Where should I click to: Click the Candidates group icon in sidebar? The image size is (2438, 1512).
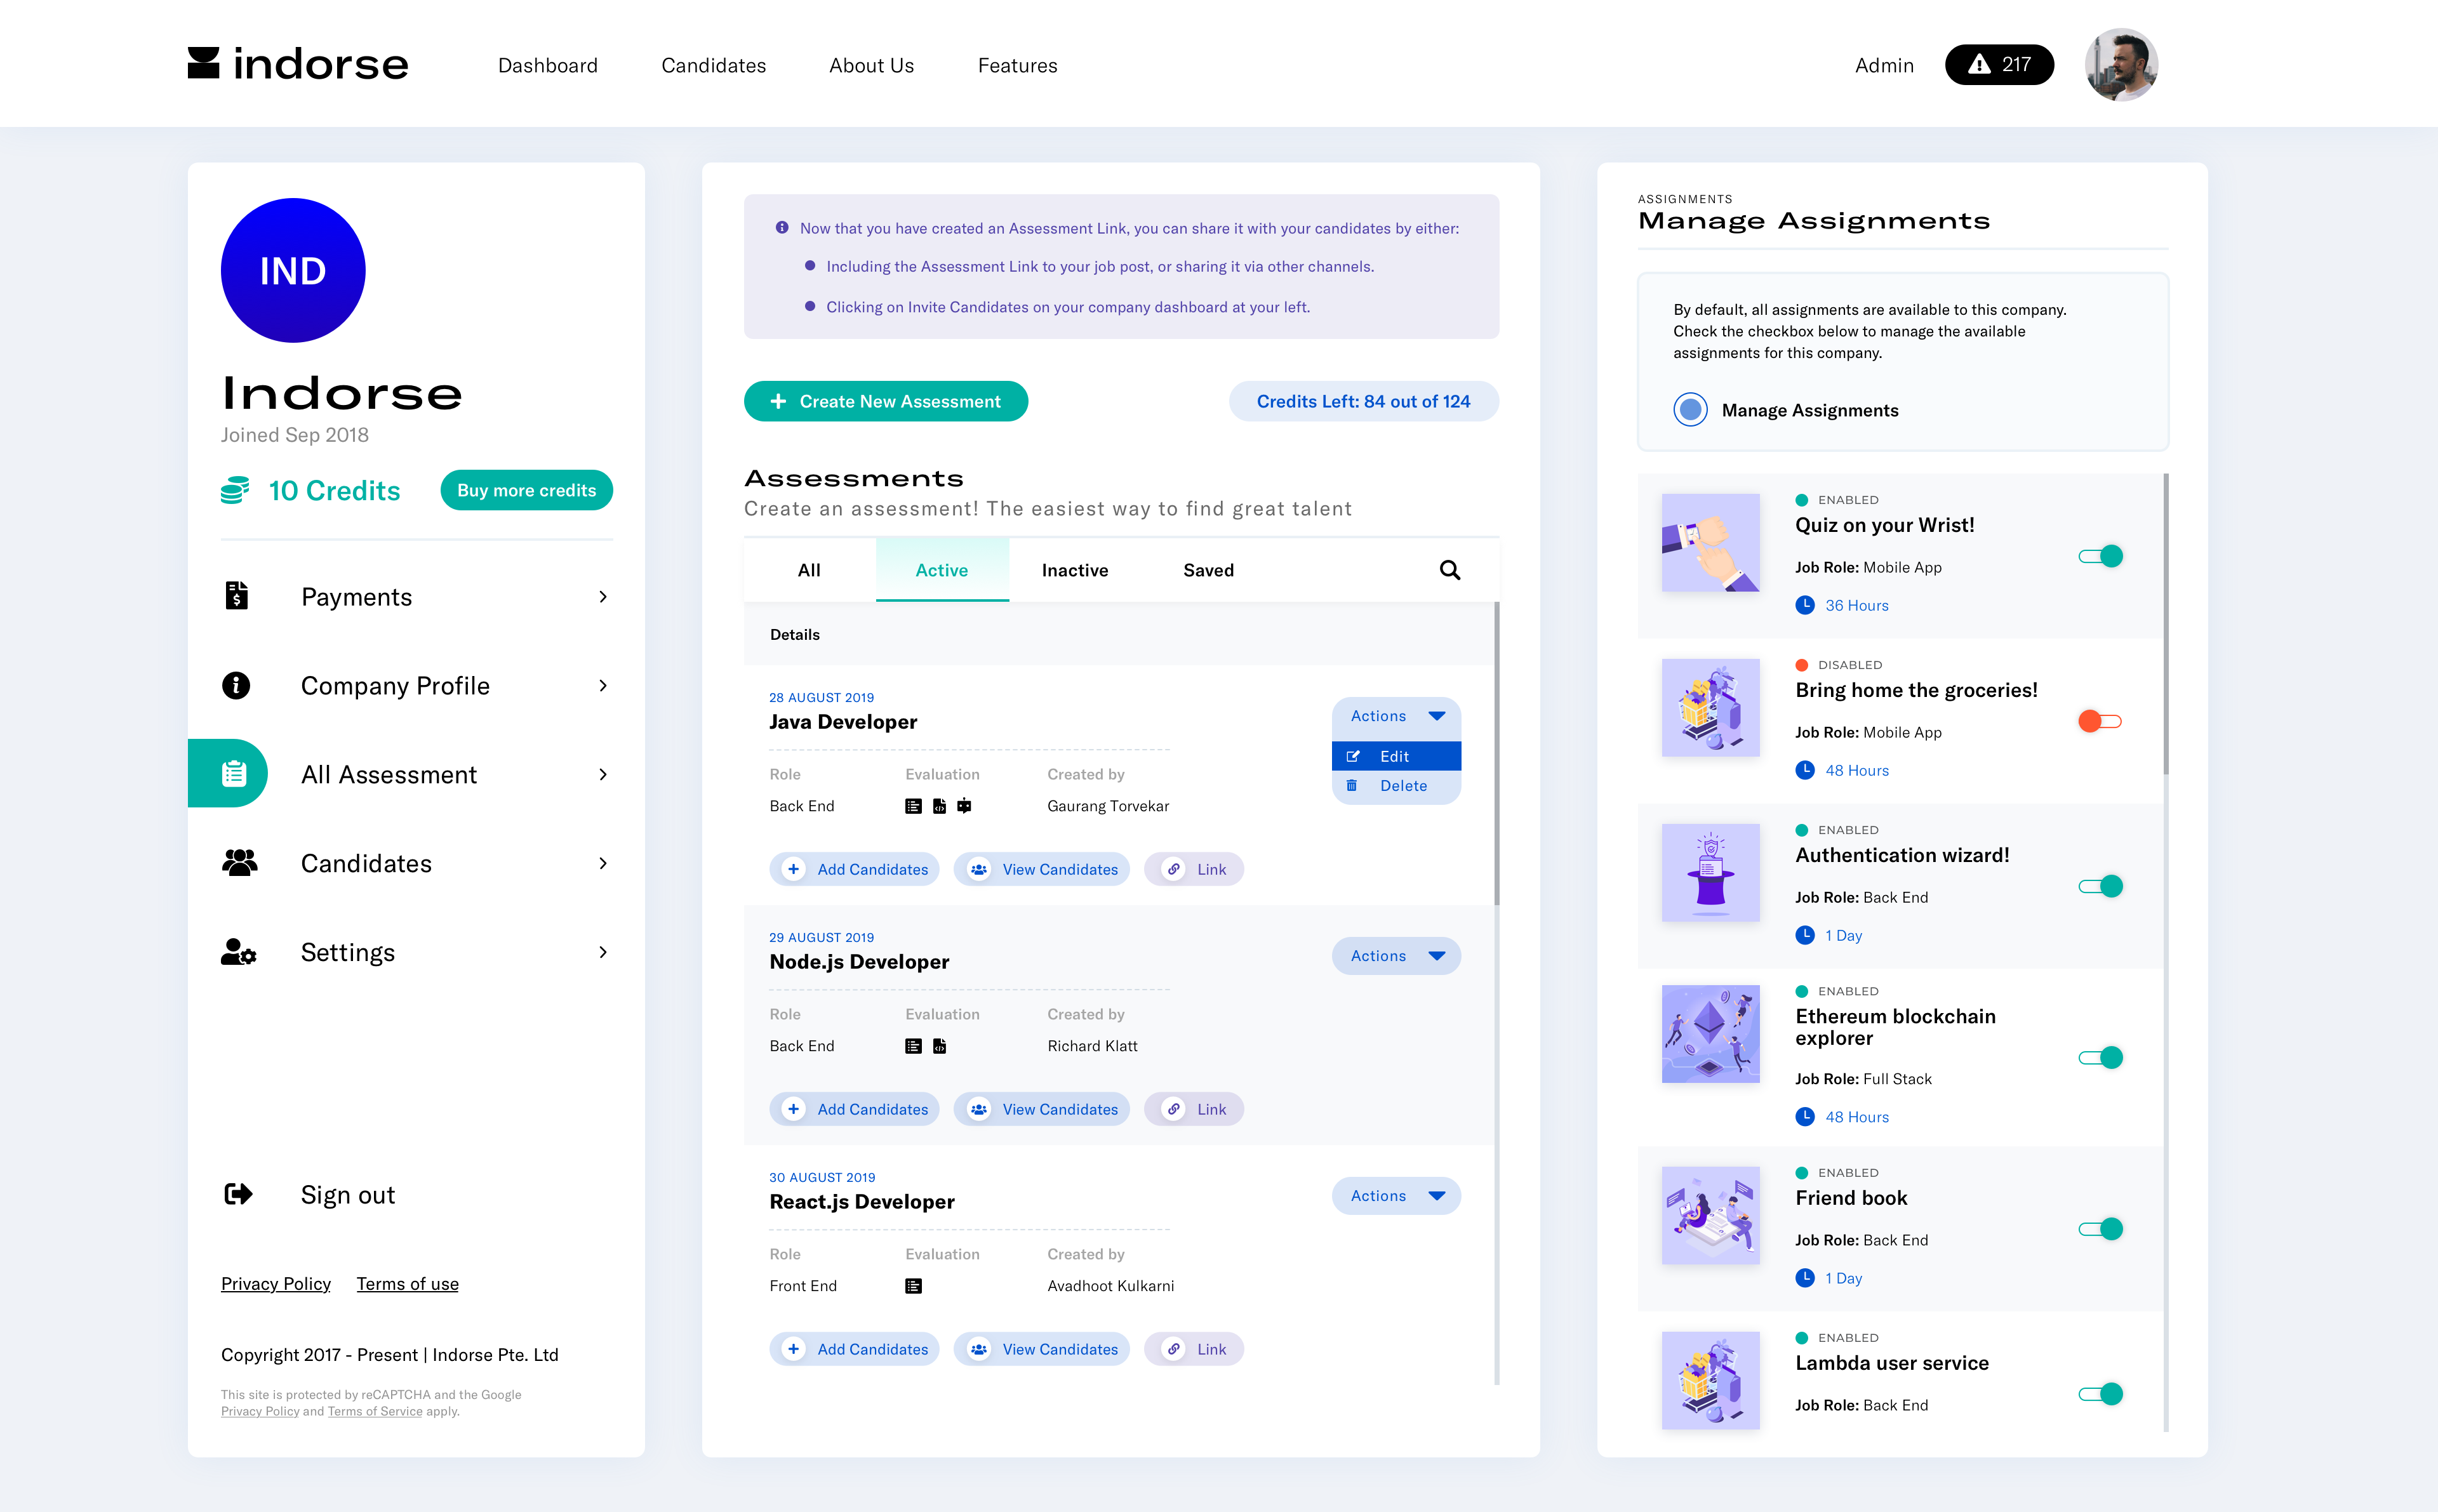(239, 863)
